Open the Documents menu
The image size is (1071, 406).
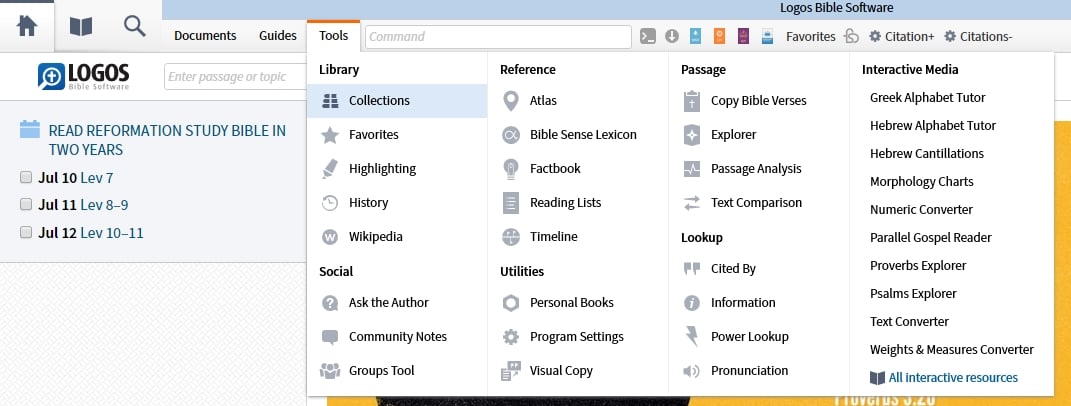point(205,36)
